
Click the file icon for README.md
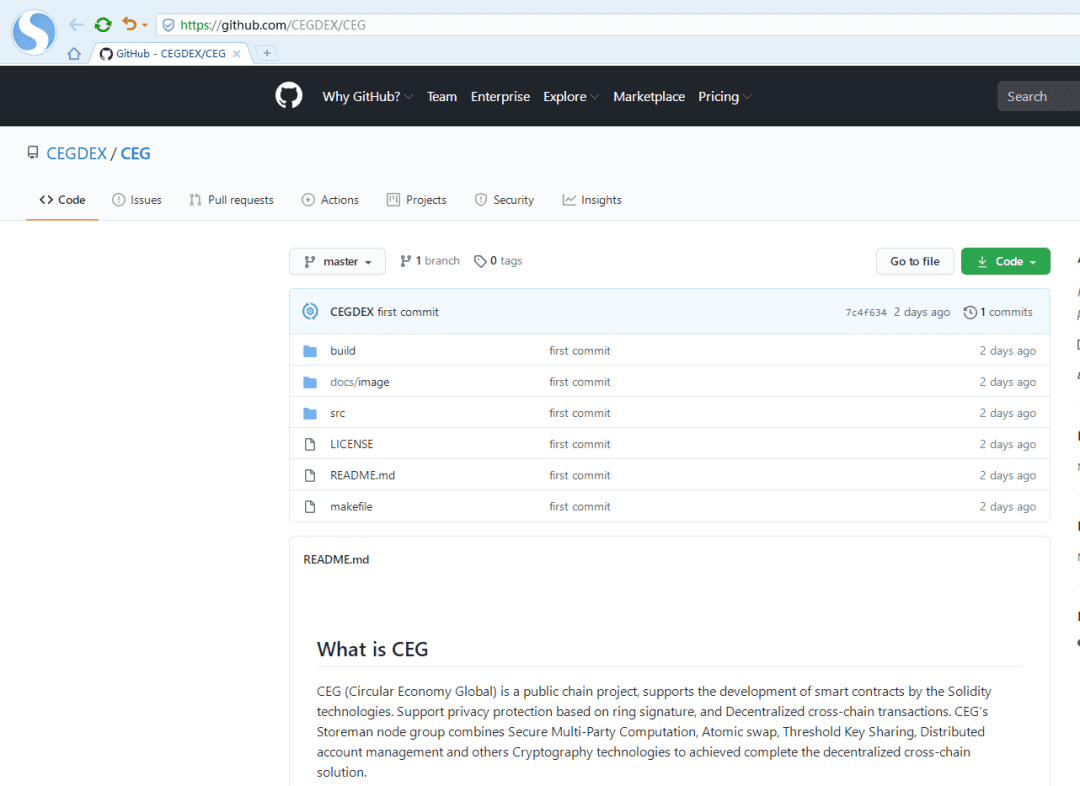click(310, 475)
